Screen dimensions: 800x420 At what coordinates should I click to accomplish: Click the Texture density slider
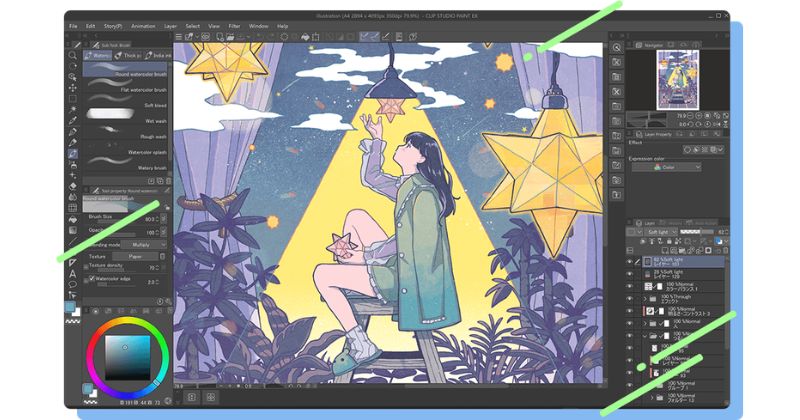click(116, 270)
